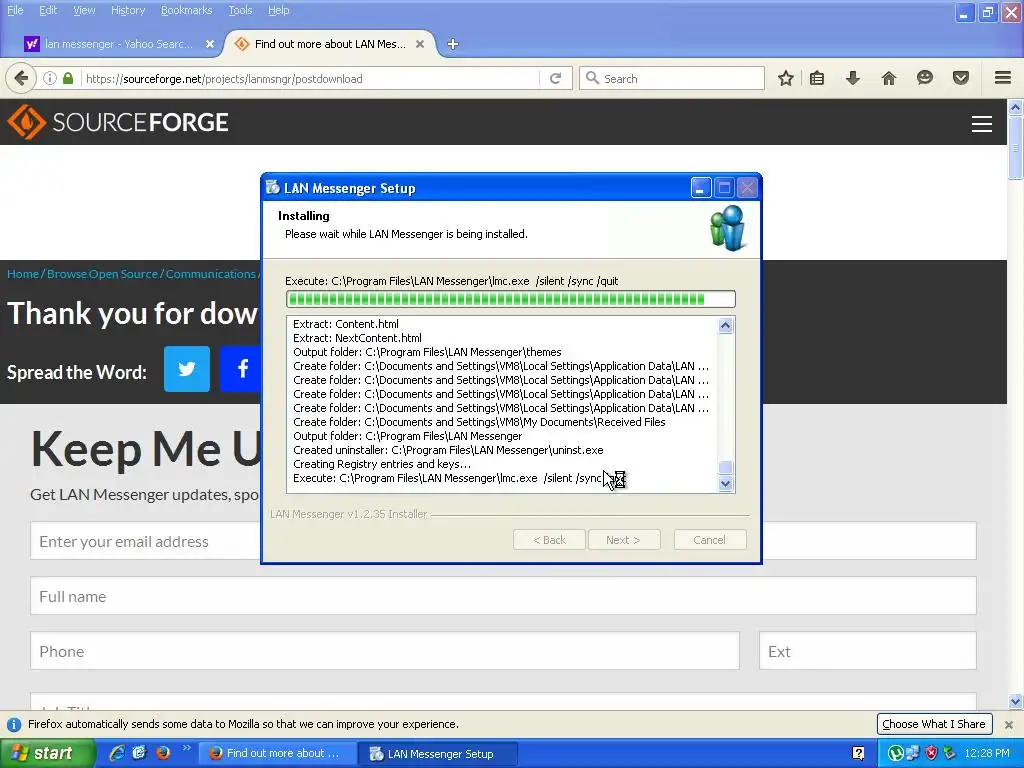
Task: Open the SourceForge site hamburger menu
Action: (x=982, y=123)
